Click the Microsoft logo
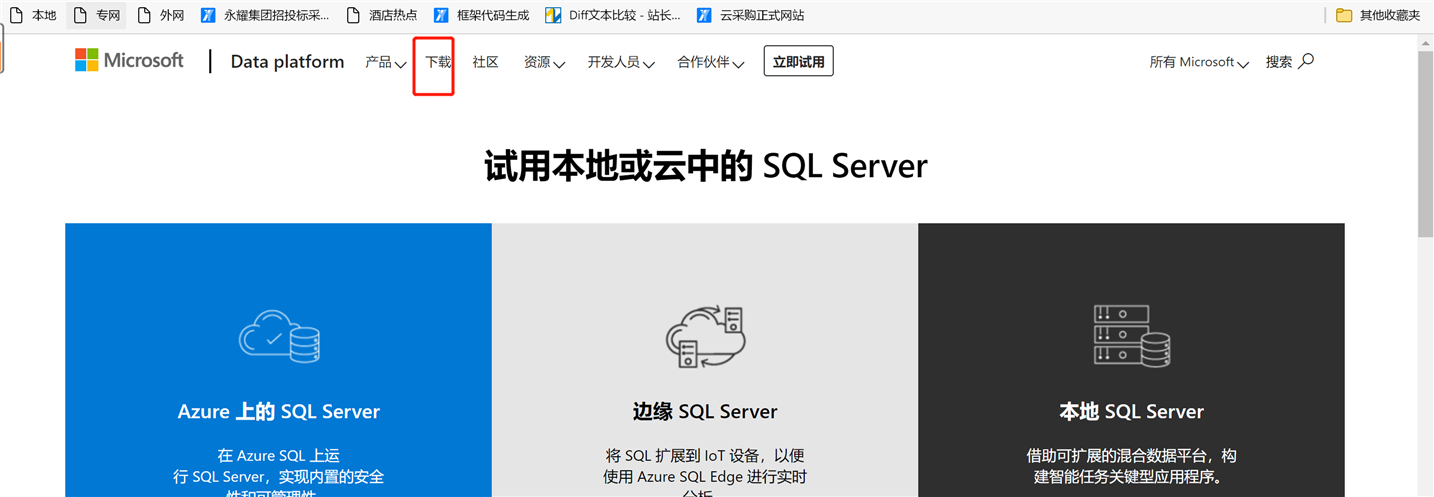The width and height of the screenshot is (1434, 497). (129, 60)
